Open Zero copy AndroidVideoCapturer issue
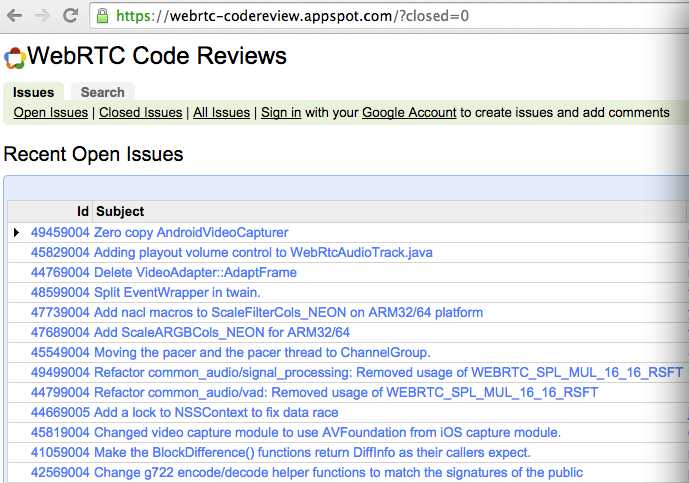The image size is (689, 483). pos(191,232)
